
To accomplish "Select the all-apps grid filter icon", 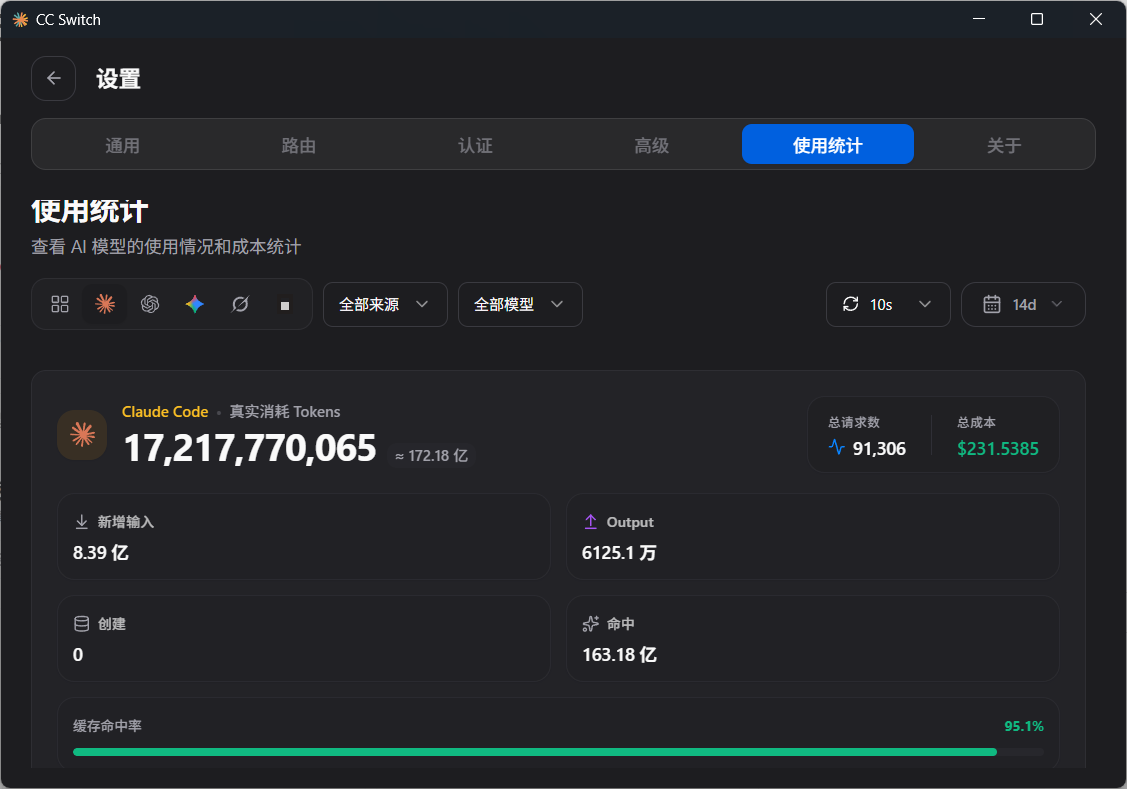I will pos(60,304).
